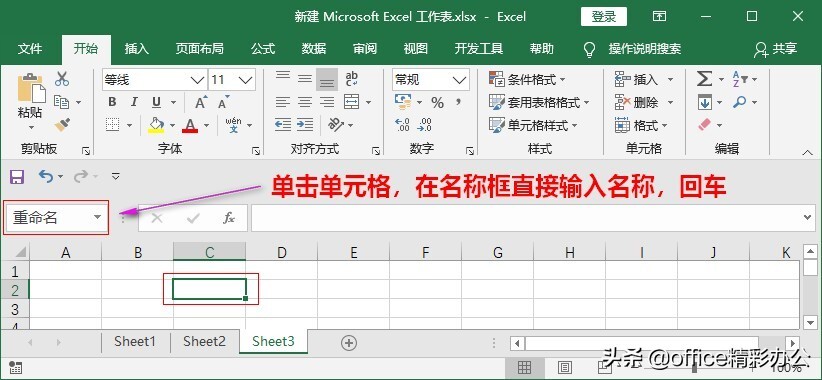Select the Format Painter brush
The height and width of the screenshot is (380, 822).
point(62,125)
